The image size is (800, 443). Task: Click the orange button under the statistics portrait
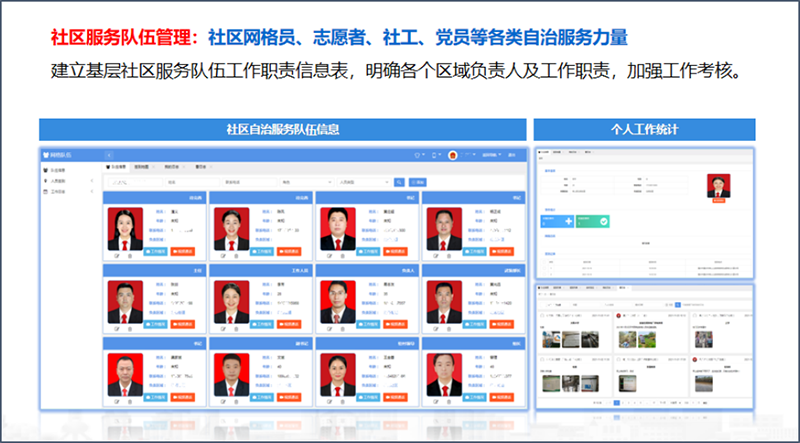coord(718,201)
